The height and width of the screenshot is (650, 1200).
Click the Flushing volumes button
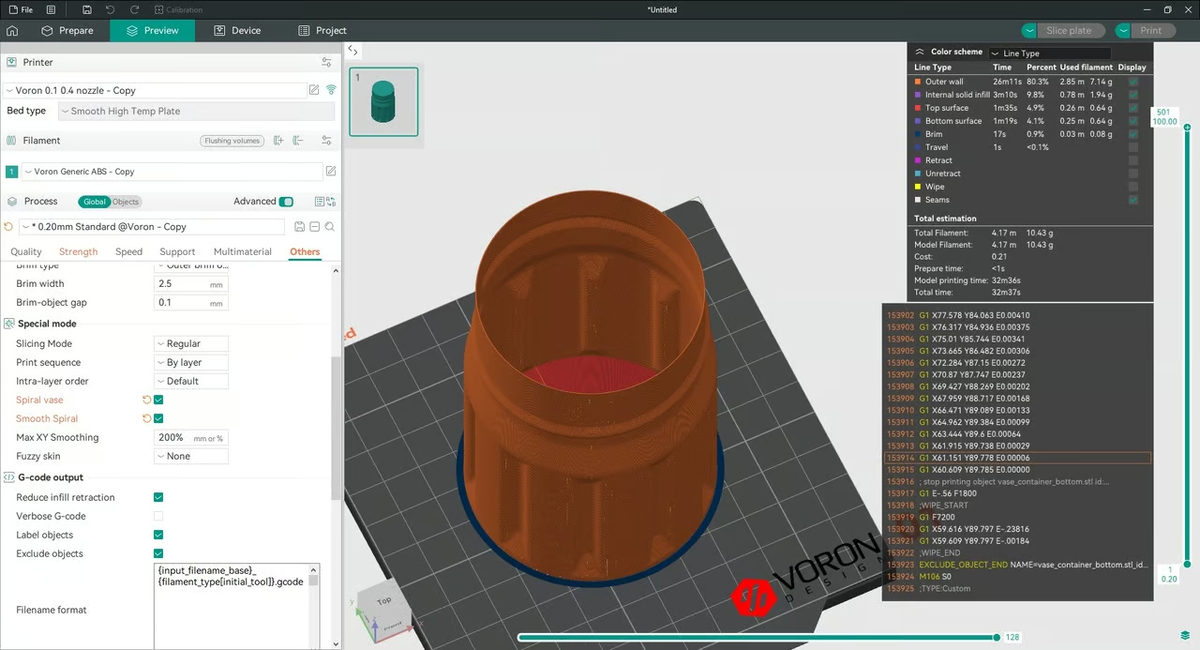click(x=232, y=140)
